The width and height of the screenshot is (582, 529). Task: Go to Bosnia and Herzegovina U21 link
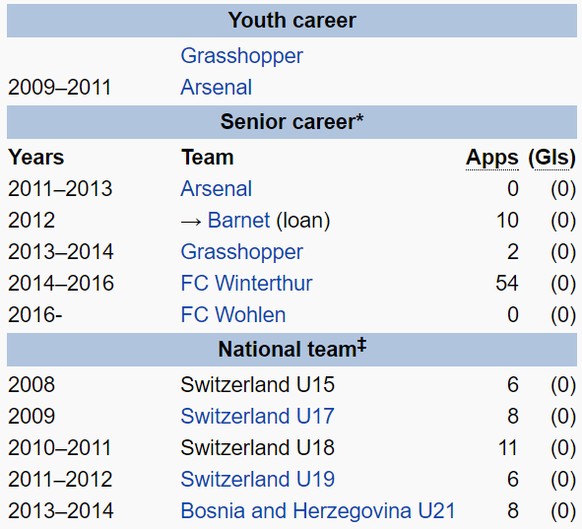pyautogui.click(x=318, y=511)
